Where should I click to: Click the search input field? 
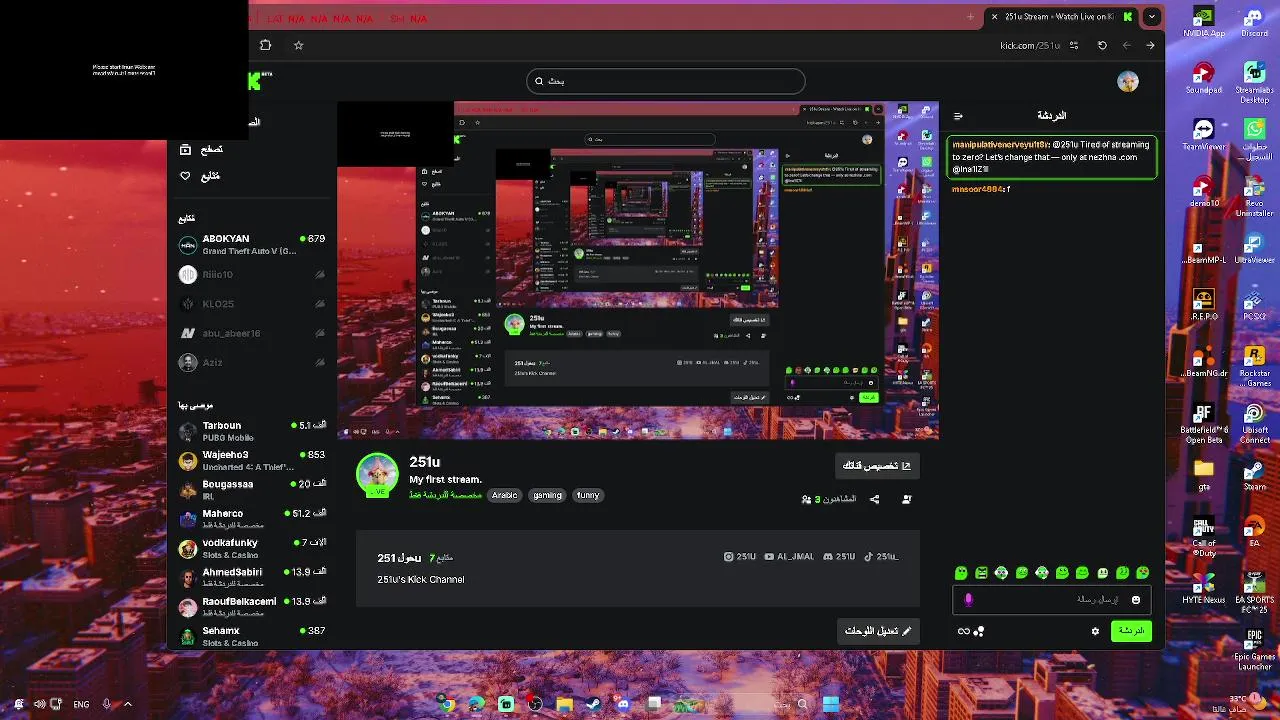tap(666, 81)
